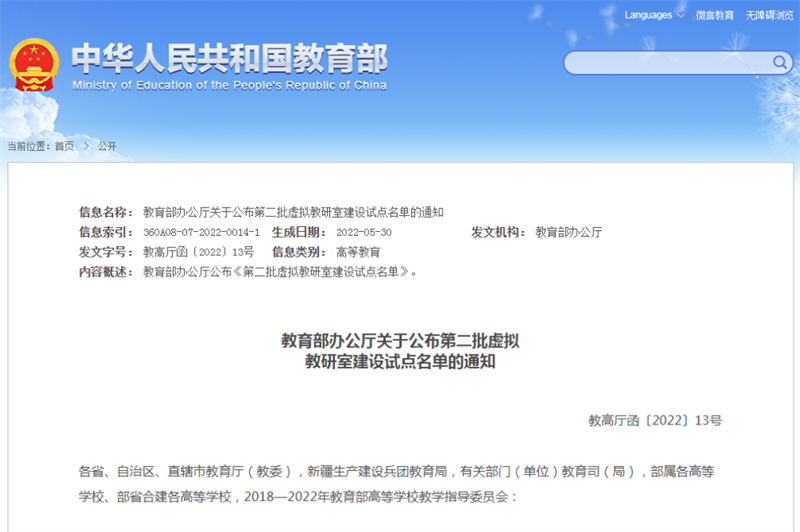Click the 内容概述 summary text
800x532 pixels.
[280, 272]
